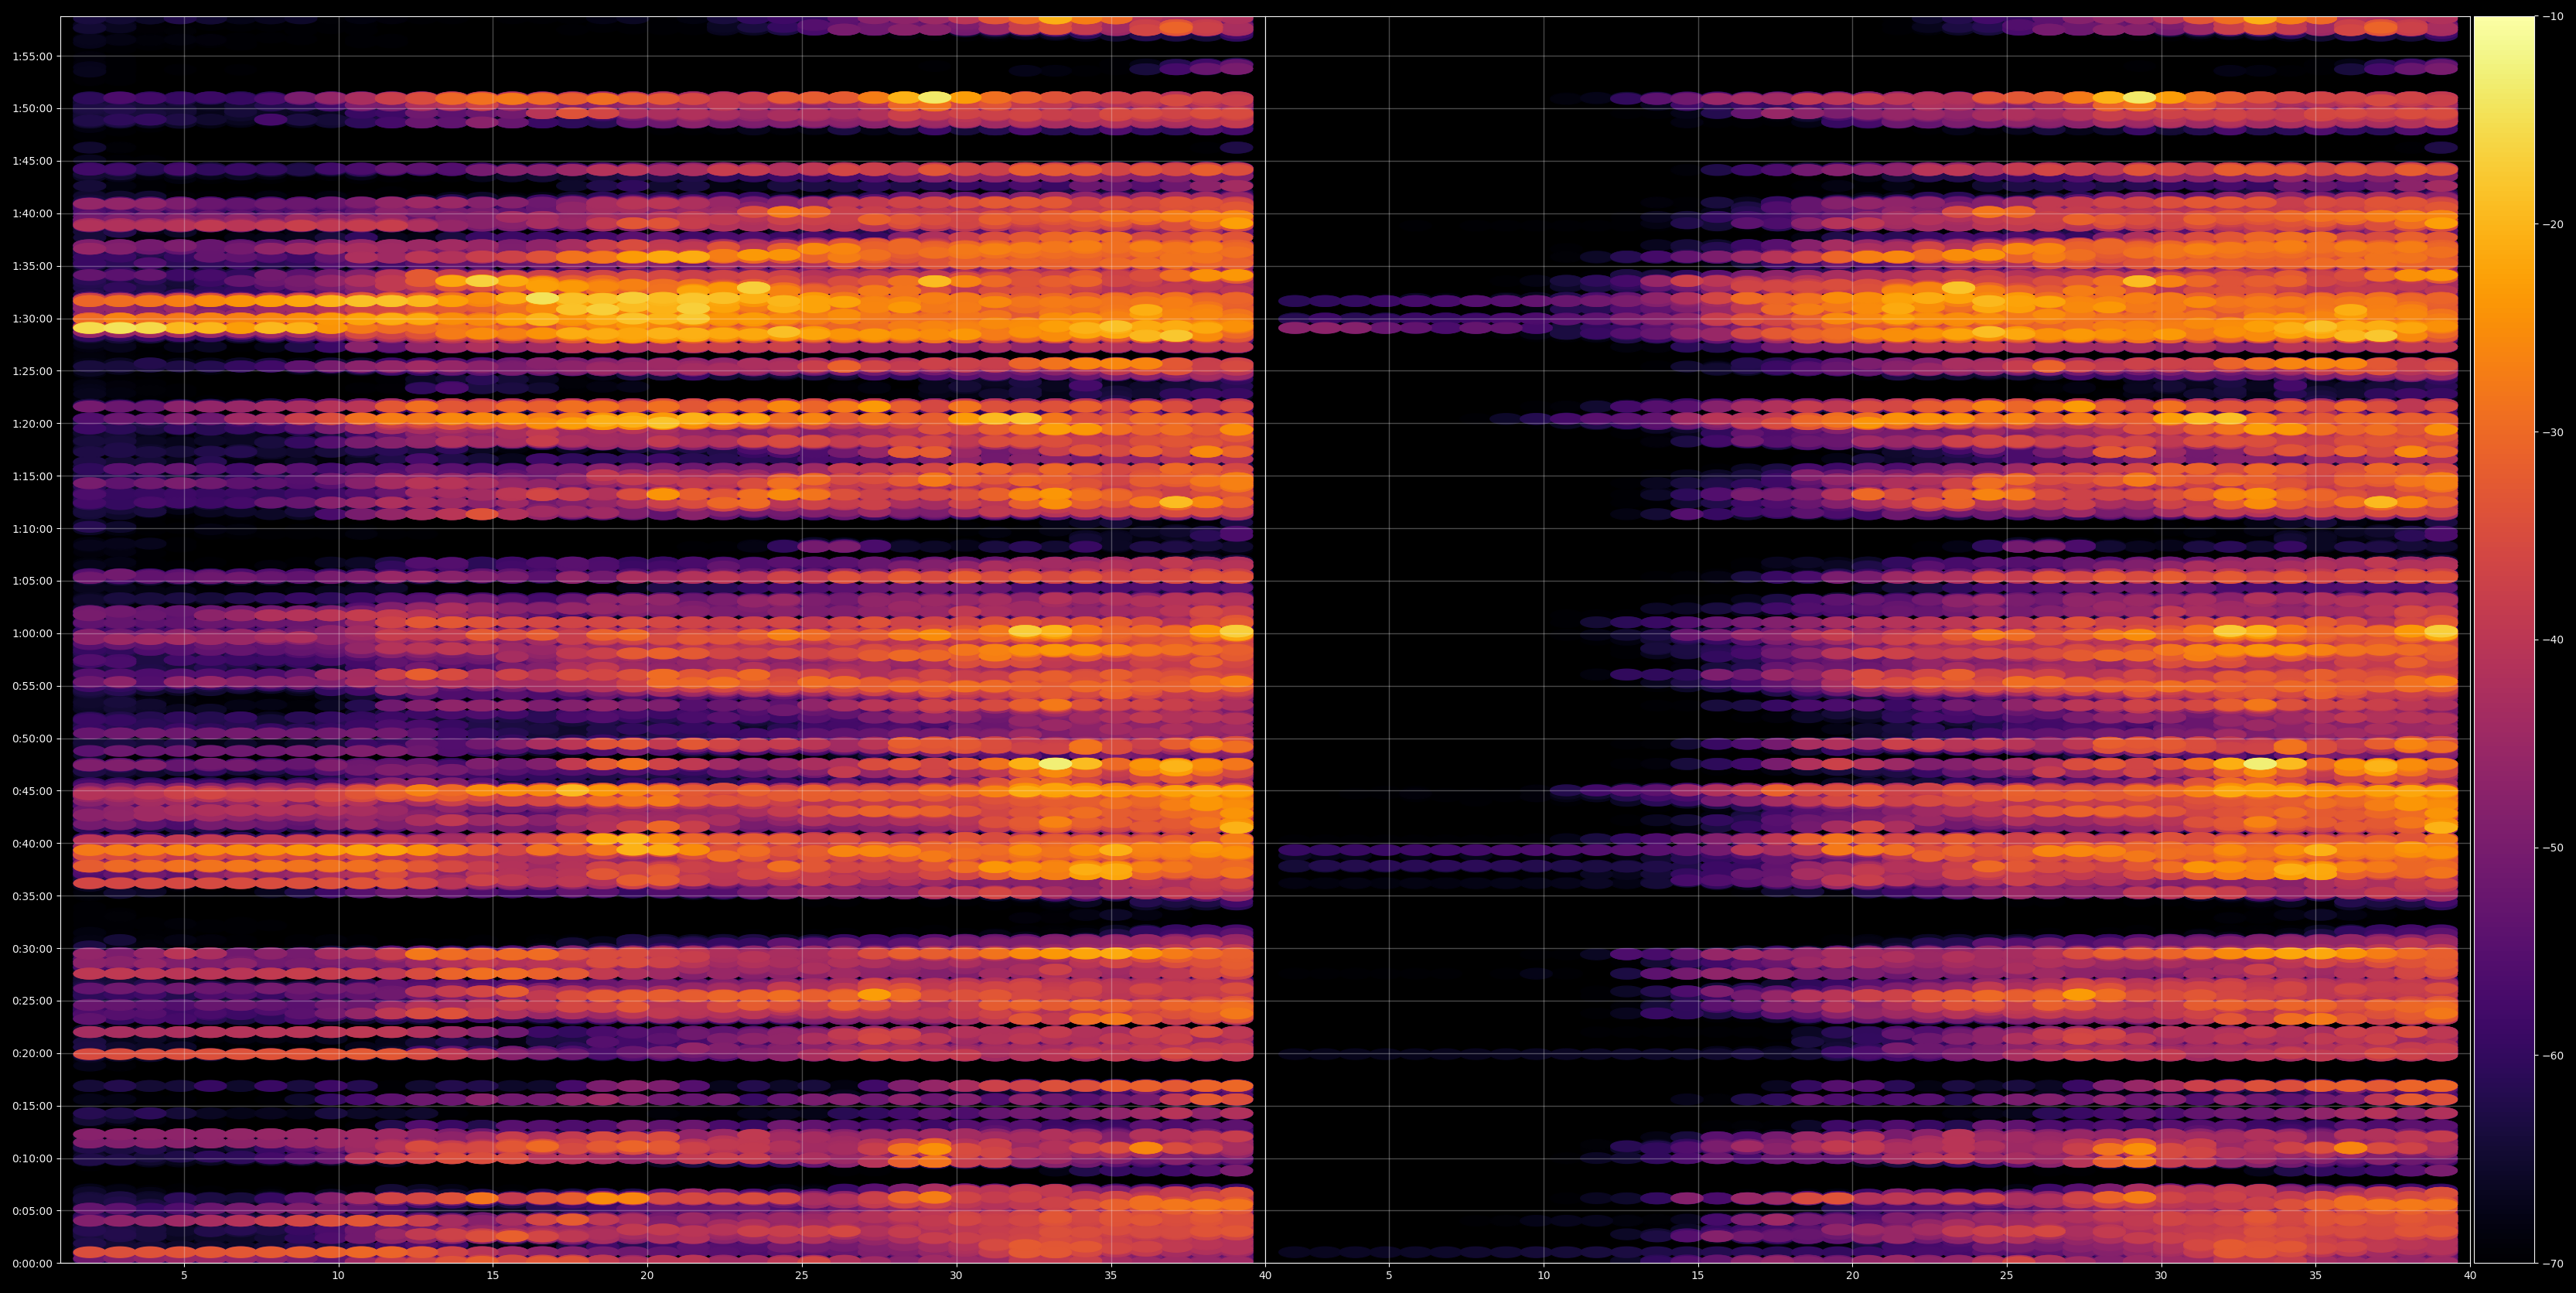Click the −50 colorbar scale label

pyautogui.click(x=2553, y=847)
